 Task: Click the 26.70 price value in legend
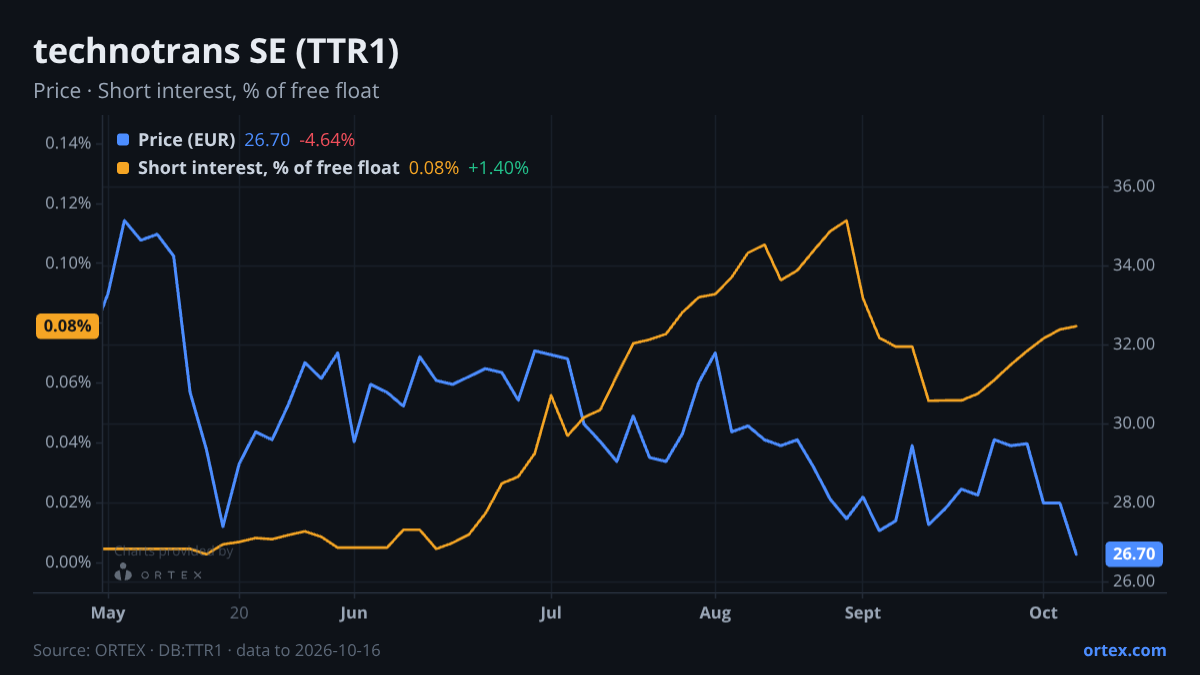[x=267, y=140]
